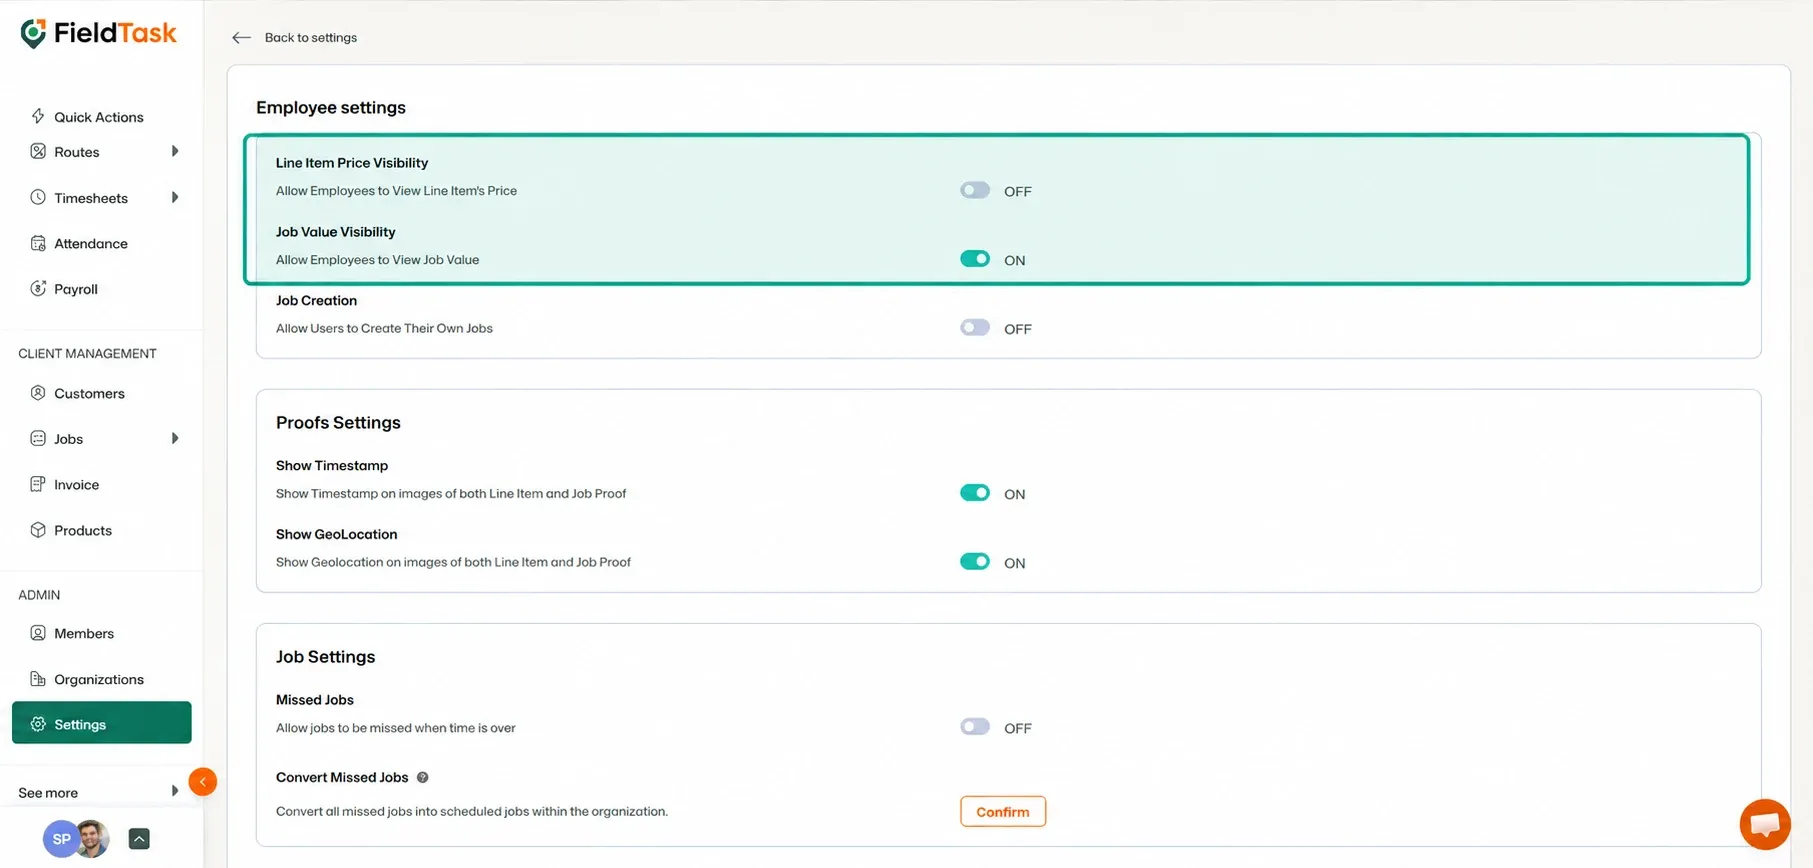Click the Timesheets clock icon
The width and height of the screenshot is (1813, 868).
38,197
